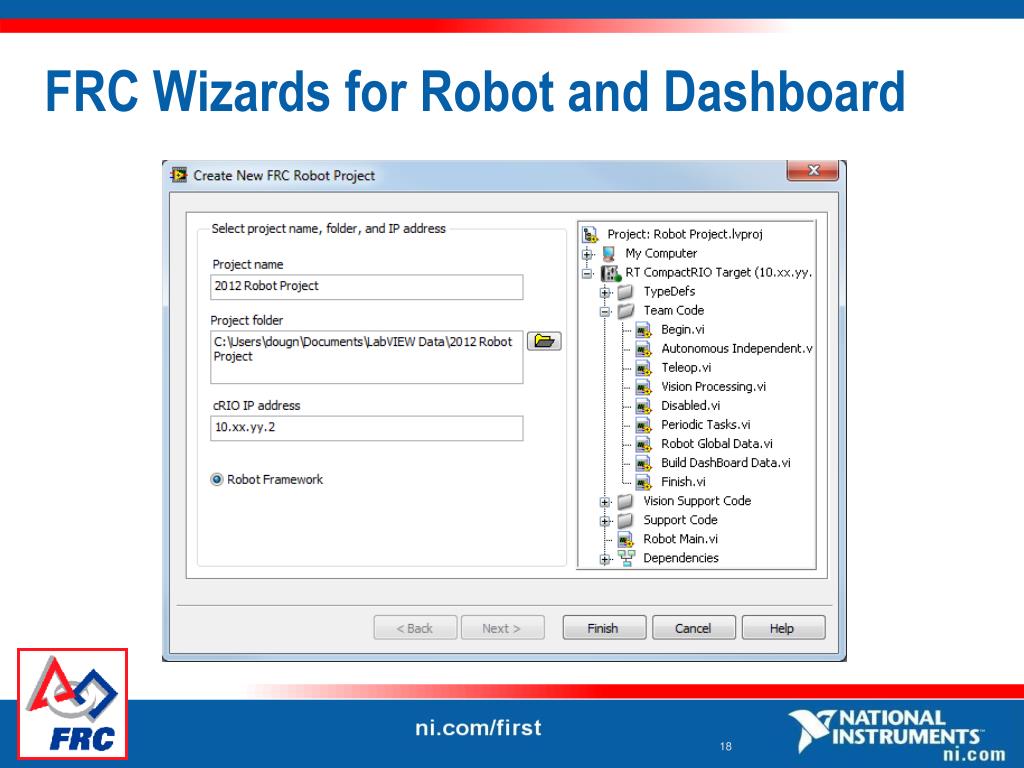The image size is (1024, 768).
Task: Click the Team Code folder icon
Action: pyautogui.click(x=626, y=310)
